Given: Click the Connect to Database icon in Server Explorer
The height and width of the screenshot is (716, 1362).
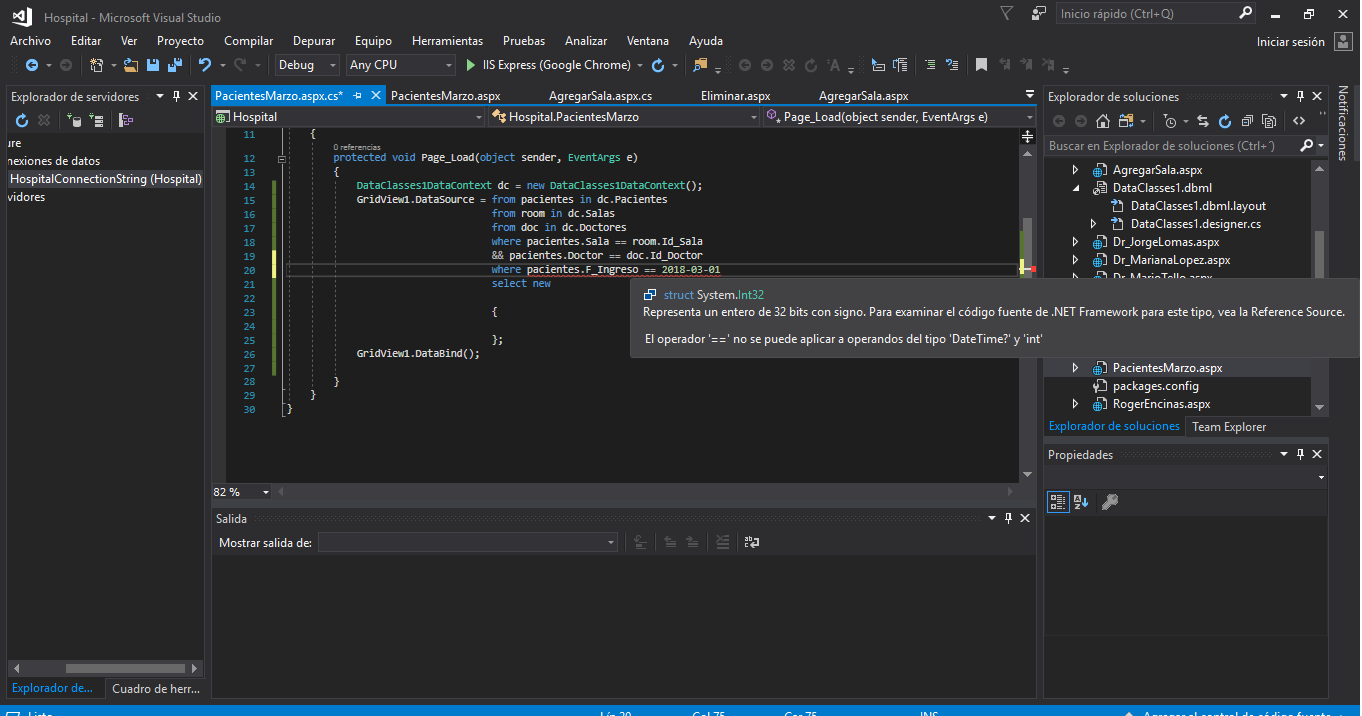Looking at the screenshot, I should point(74,120).
